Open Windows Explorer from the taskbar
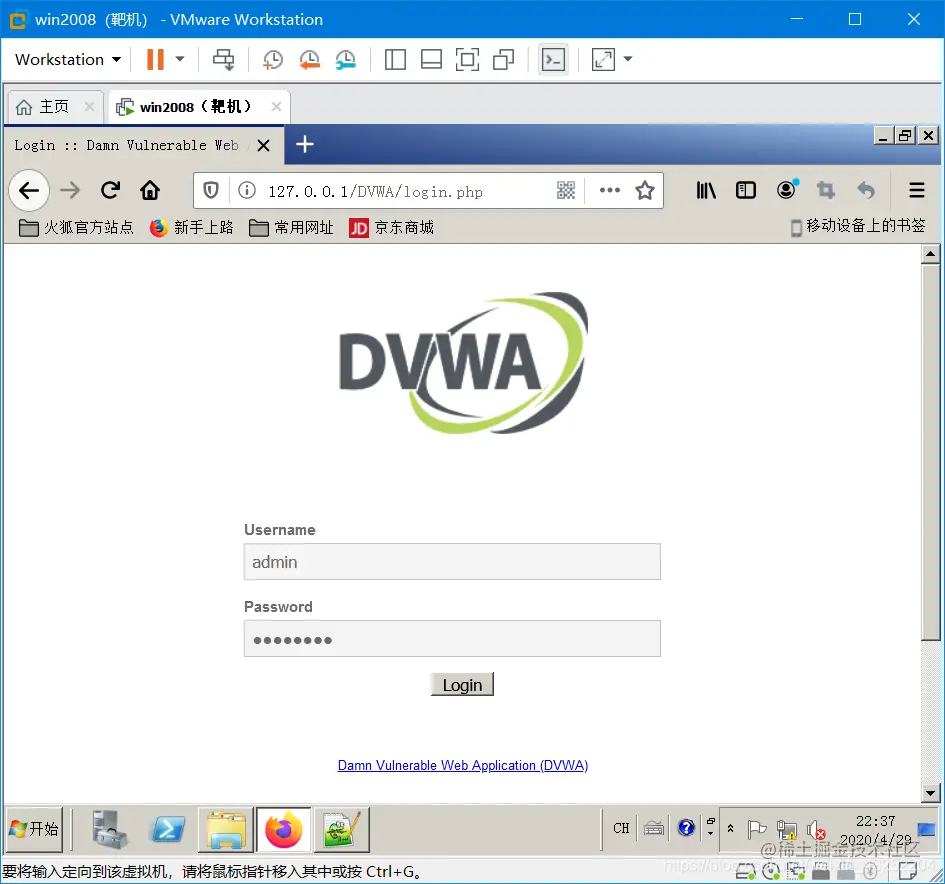The width and height of the screenshot is (945, 884). click(226, 829)
